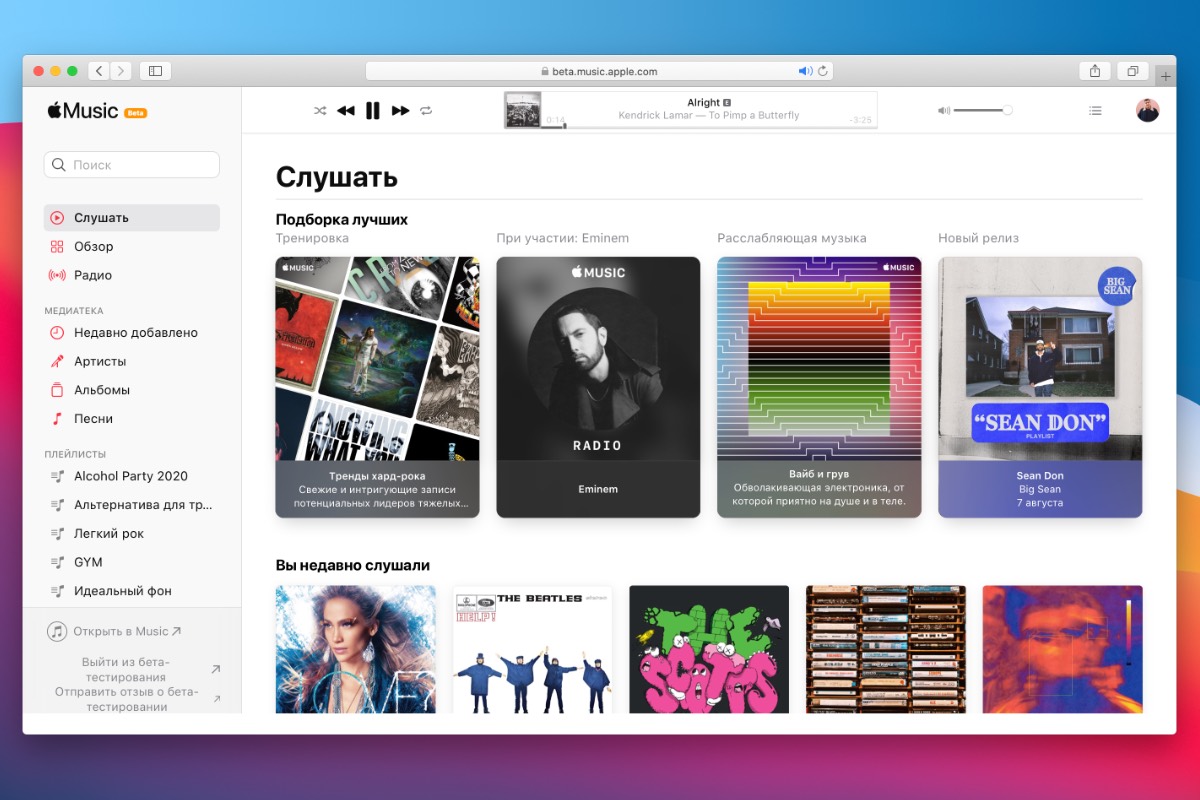
Task: Open the cassette tapes album cover
Action: [886, 649]
